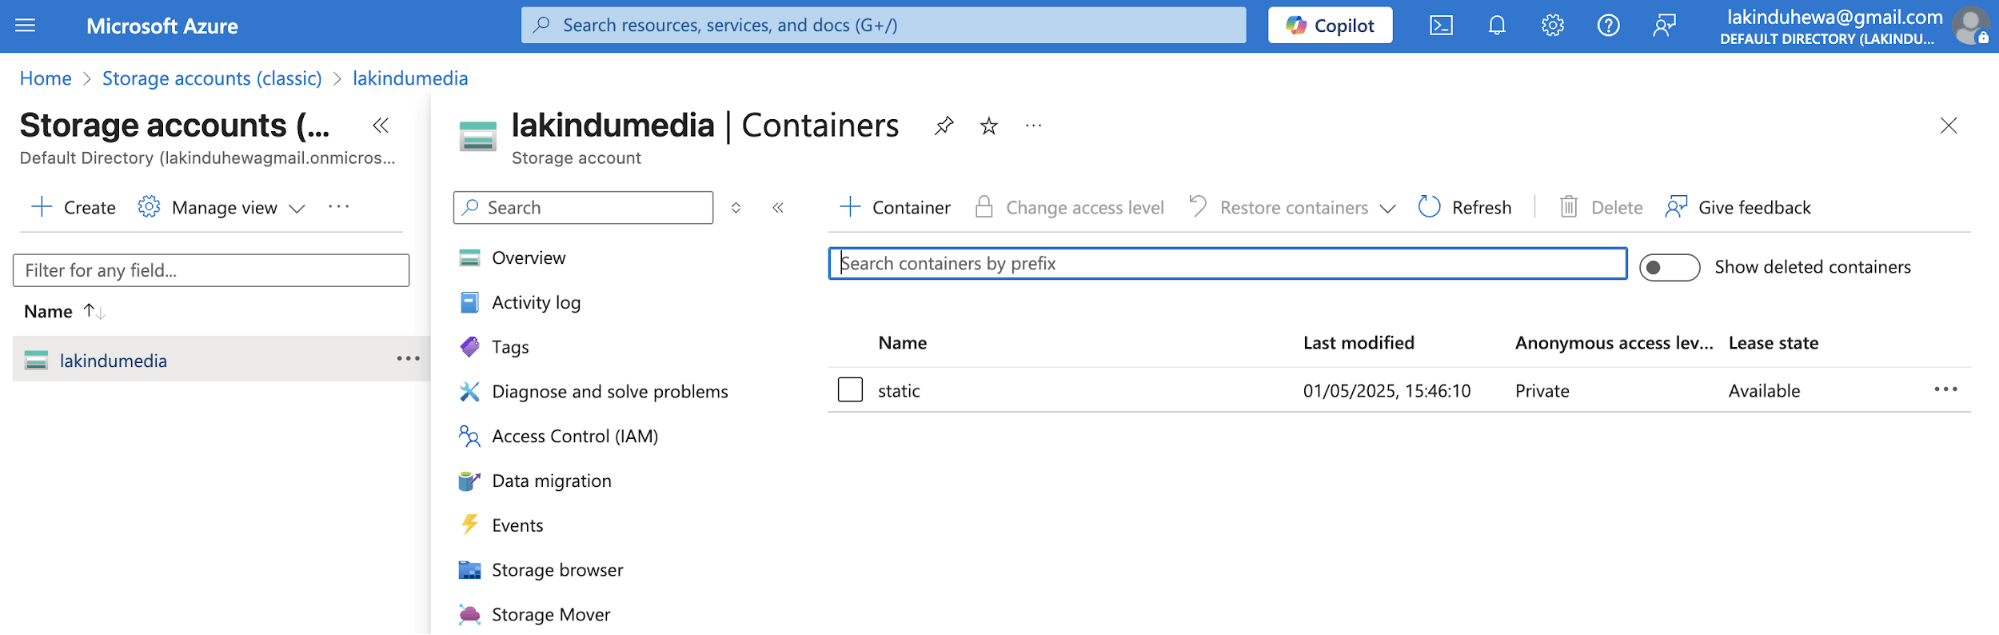Sort storage accounts by Name column
The image size is (1999, 635).
[x=64, y=312]
